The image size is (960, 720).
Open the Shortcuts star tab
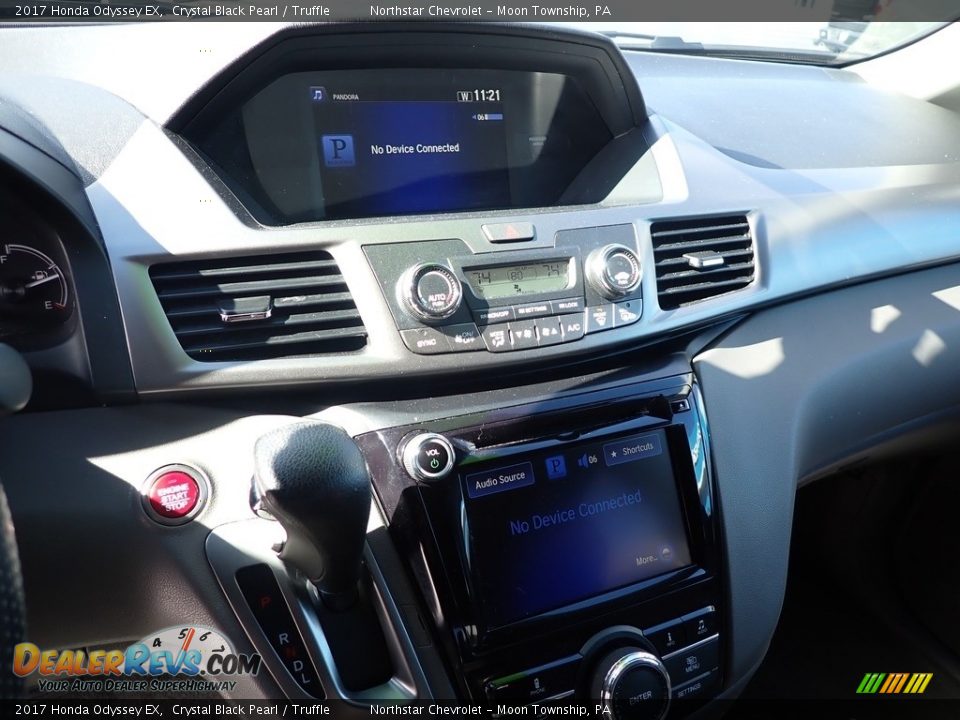(632, 451)
